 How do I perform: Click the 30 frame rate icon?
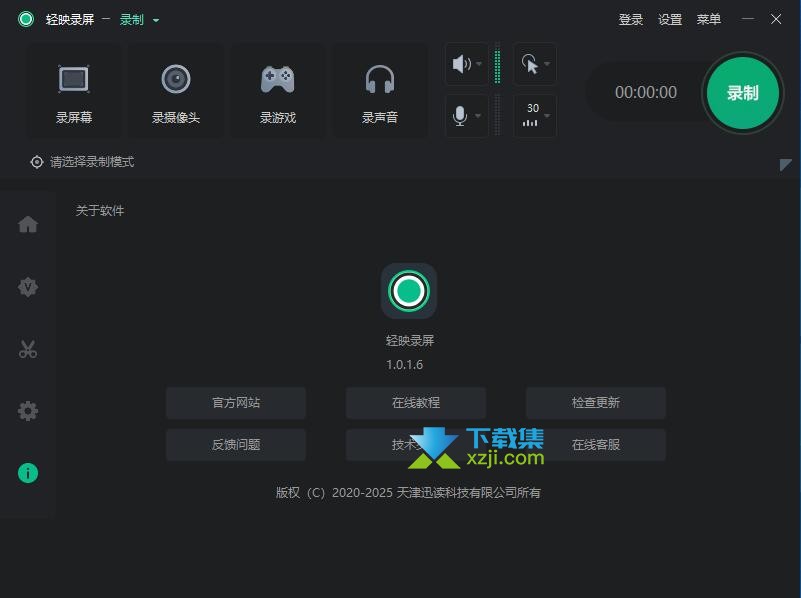coord(531,115)
